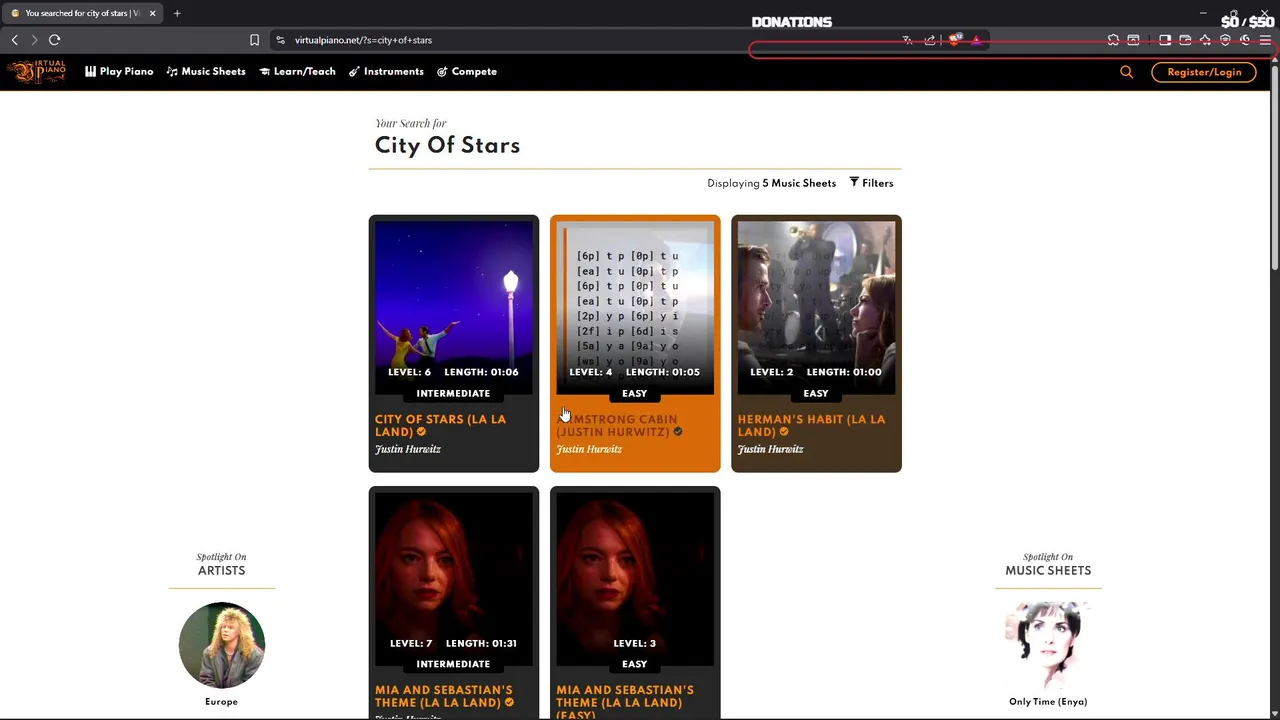Close the 'You searched for city of stars' tab
The height and width of the screenshot is (720, 1280).
[152, 13]
